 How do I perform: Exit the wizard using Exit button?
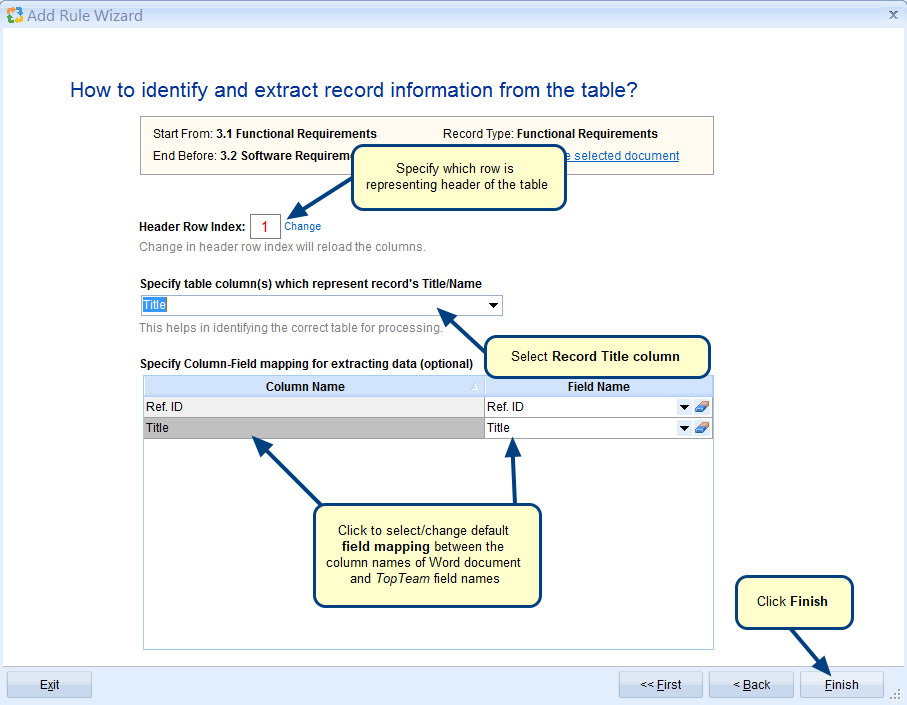pos(49,685)
